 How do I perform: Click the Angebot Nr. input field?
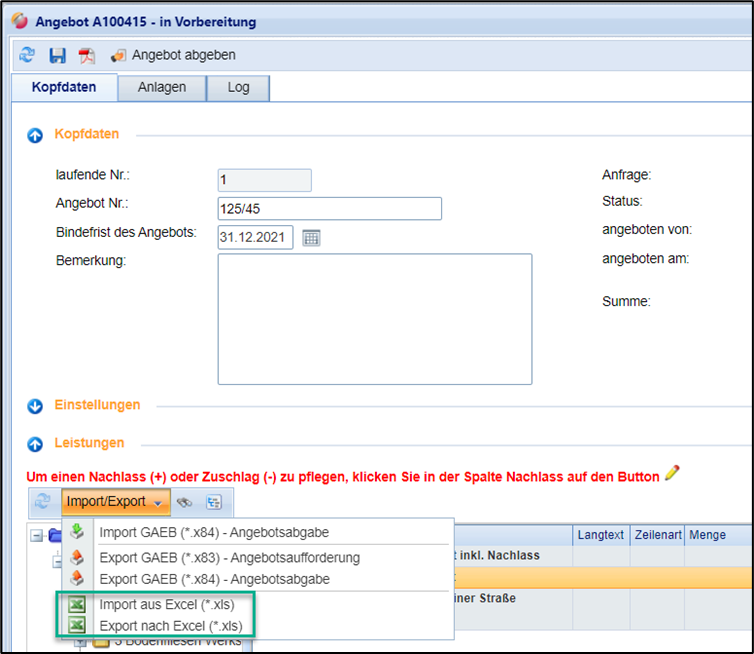click(x=329, y=208)
